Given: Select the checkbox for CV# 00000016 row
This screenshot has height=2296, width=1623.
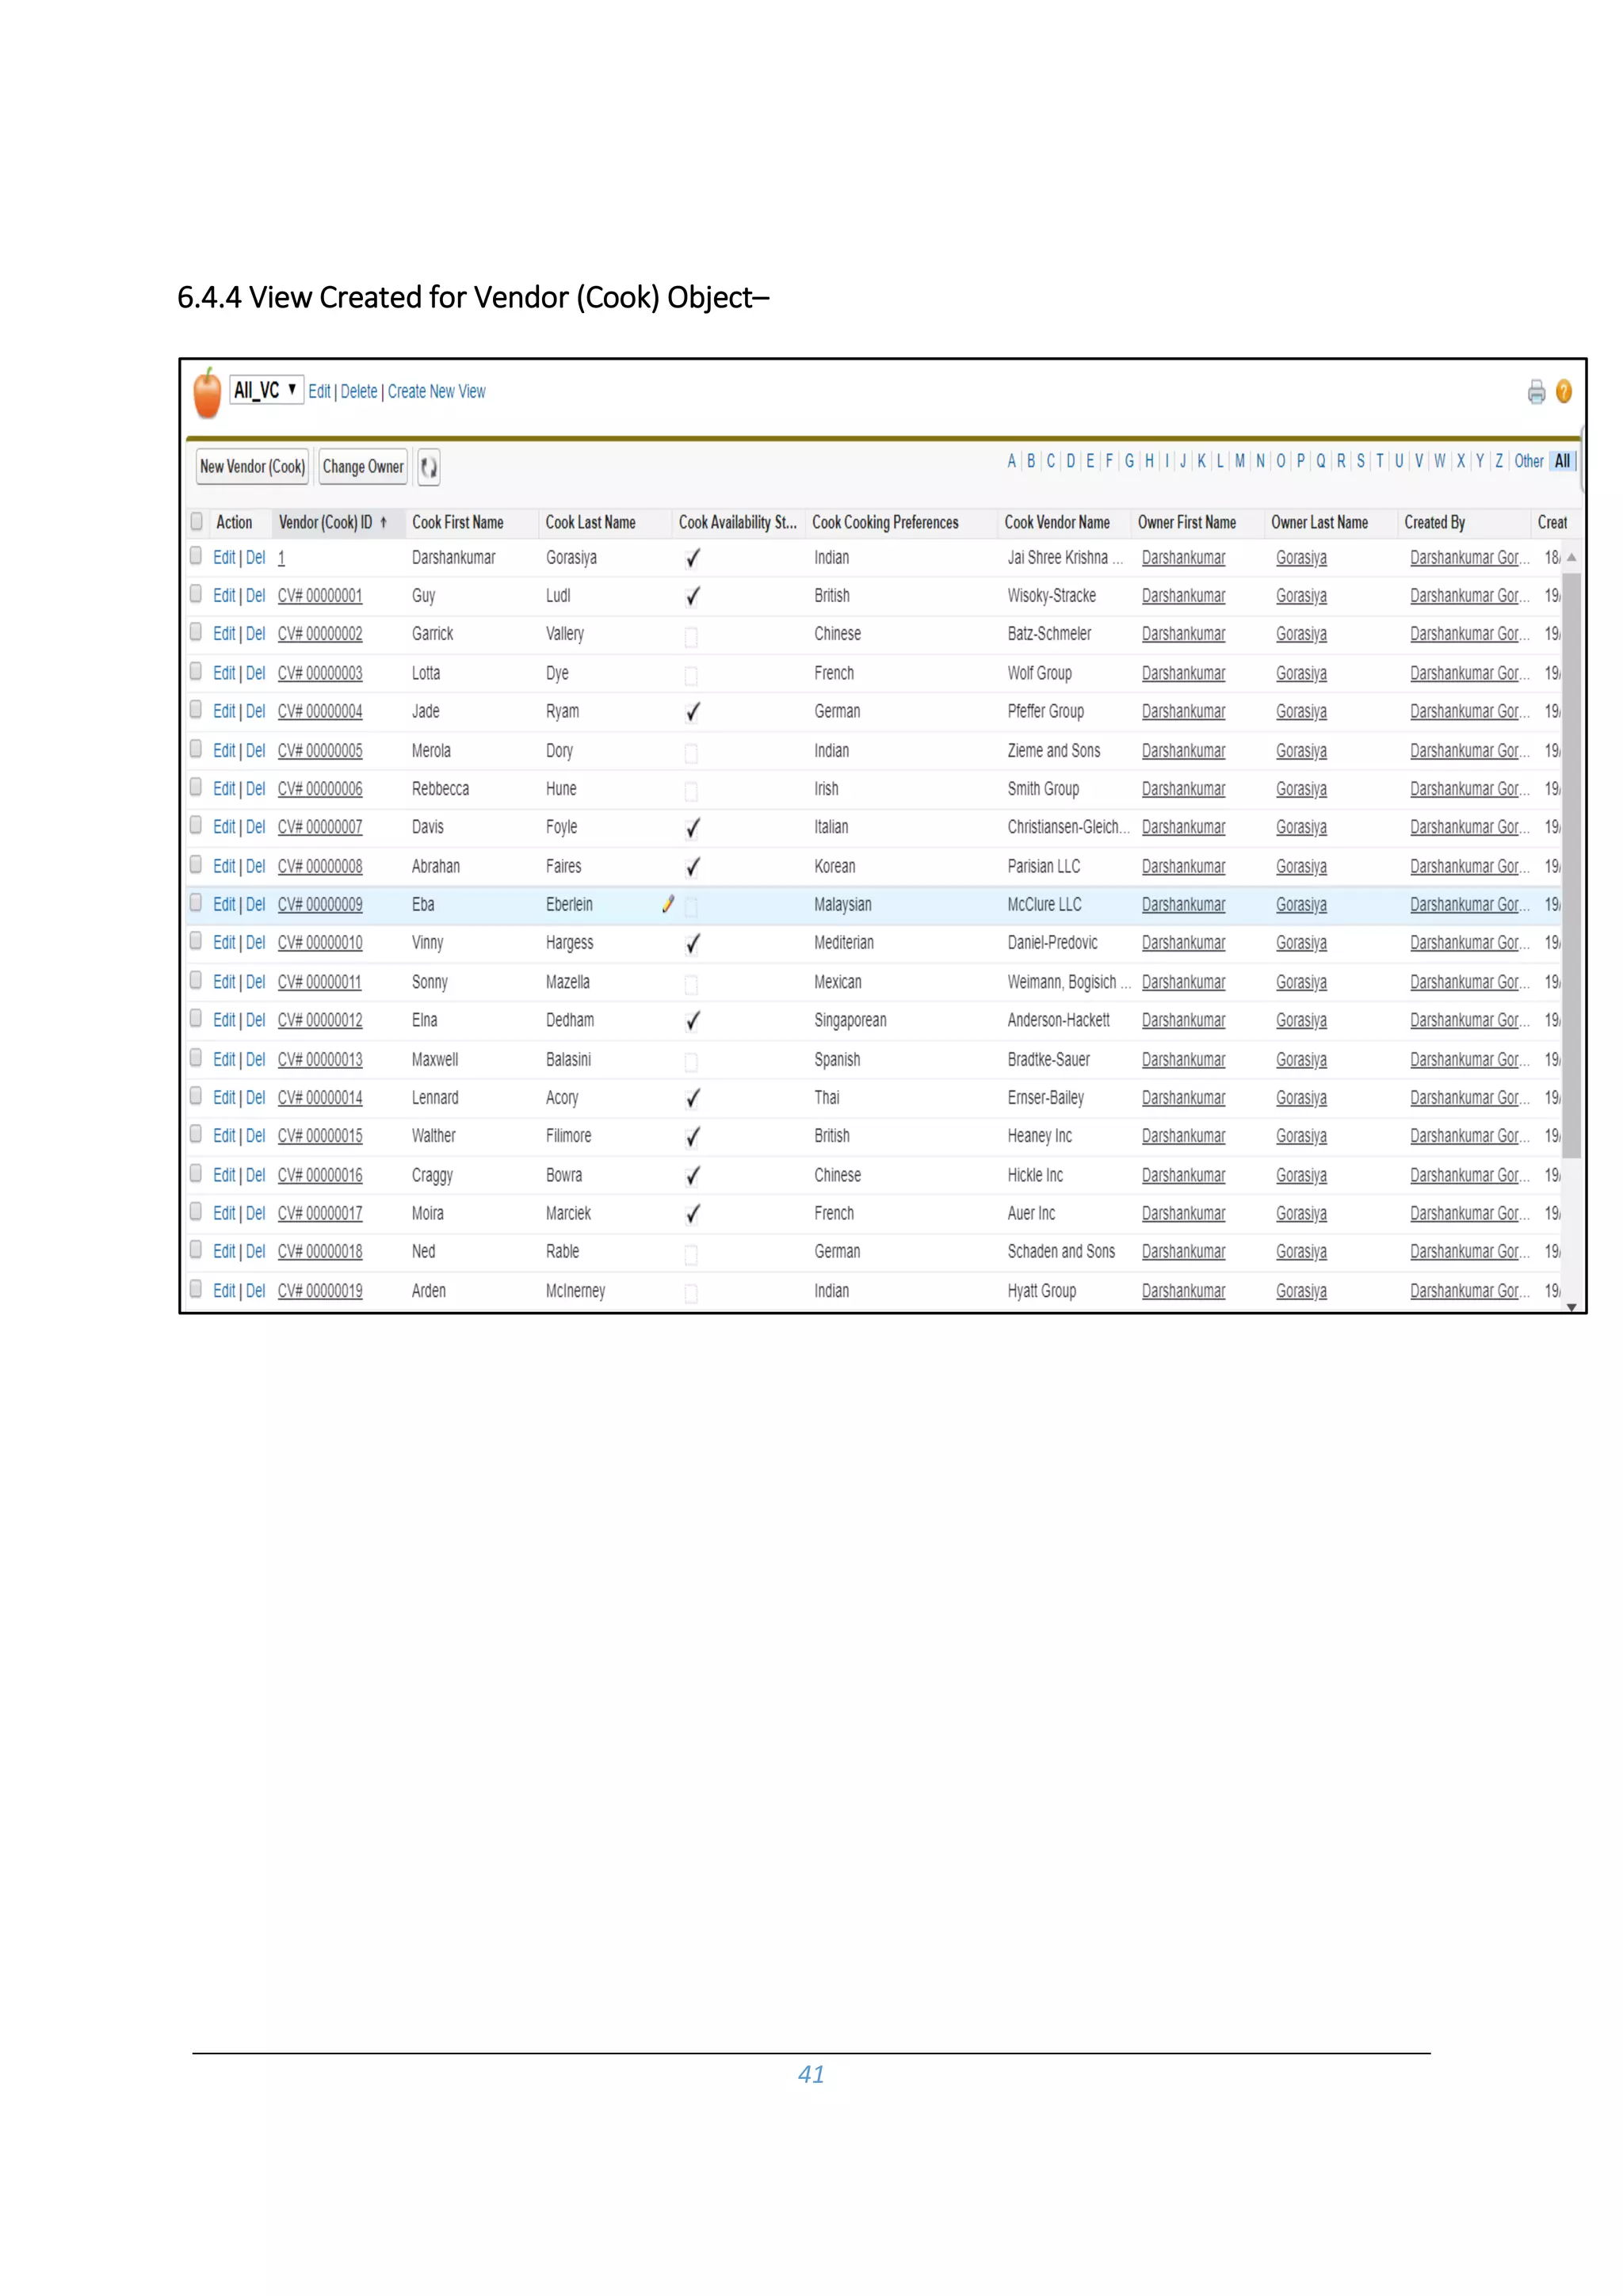Looking at the screenshot, I should click(x=196, y=1174).
